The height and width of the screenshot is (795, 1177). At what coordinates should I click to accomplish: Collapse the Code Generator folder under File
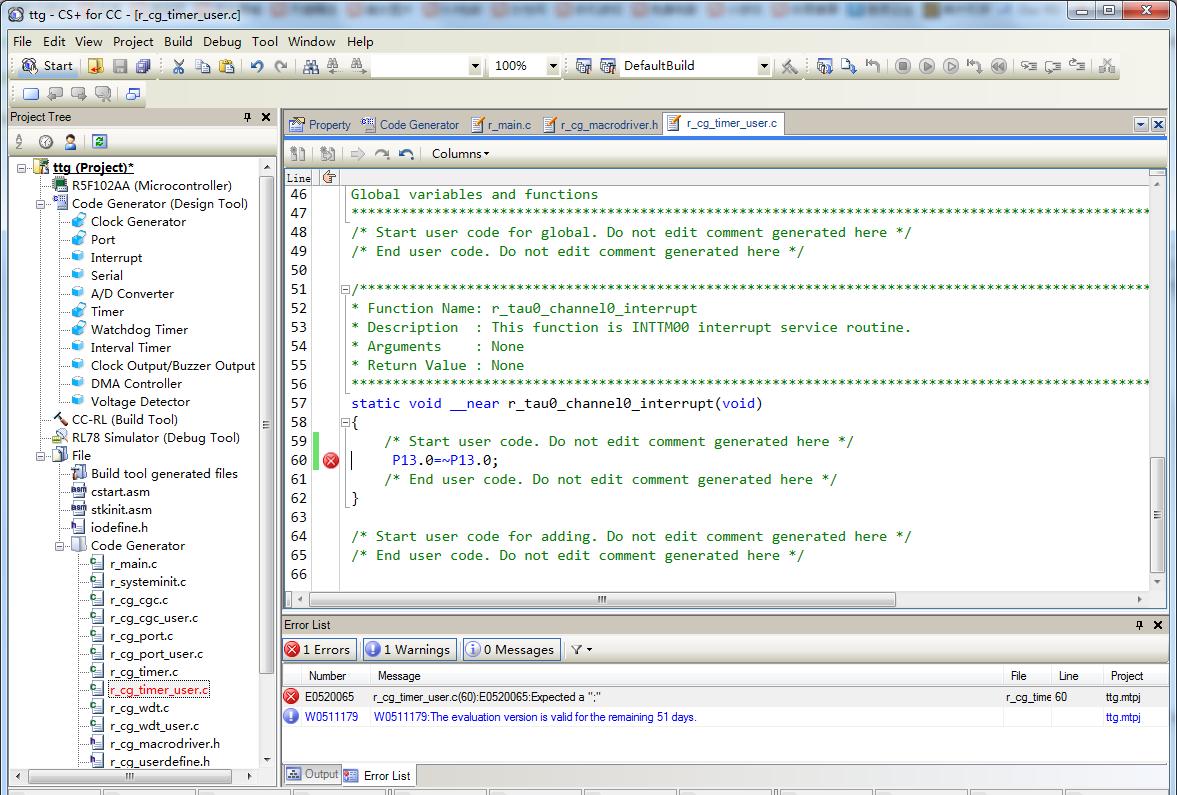[x=59, y=546]
